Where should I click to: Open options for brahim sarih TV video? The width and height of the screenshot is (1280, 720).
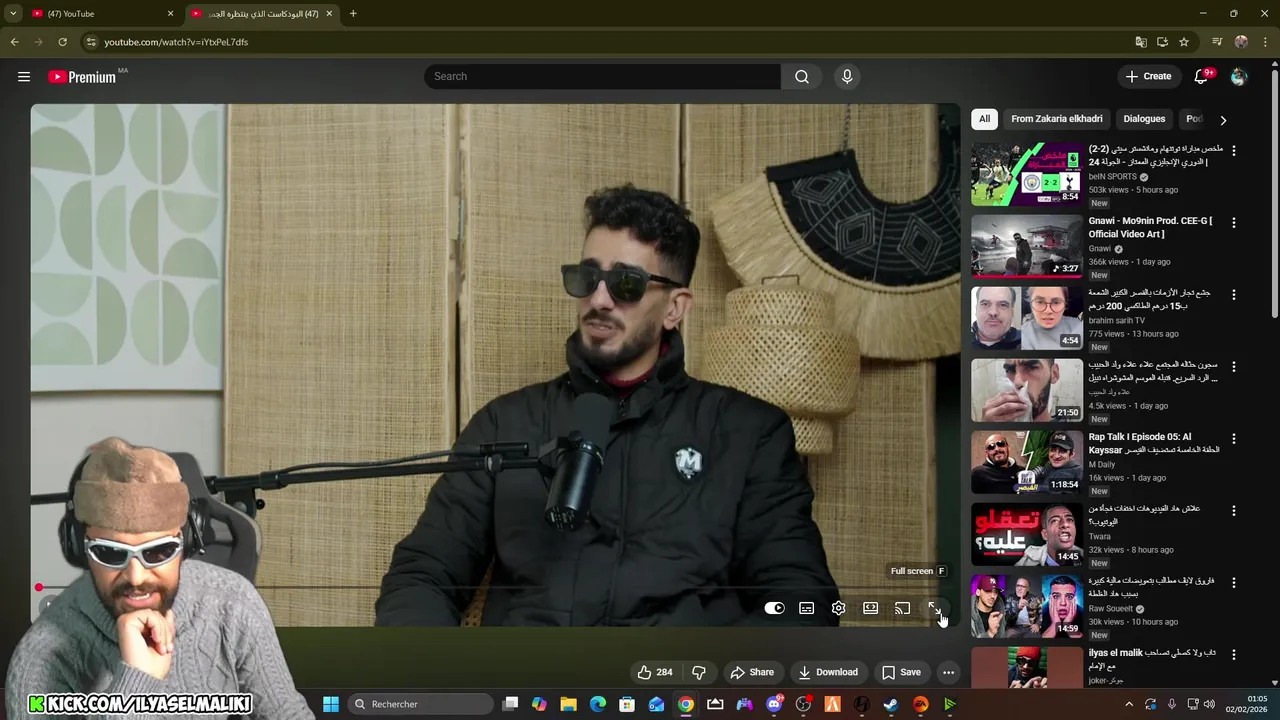pyautogui.click(x=1233, y=295)
